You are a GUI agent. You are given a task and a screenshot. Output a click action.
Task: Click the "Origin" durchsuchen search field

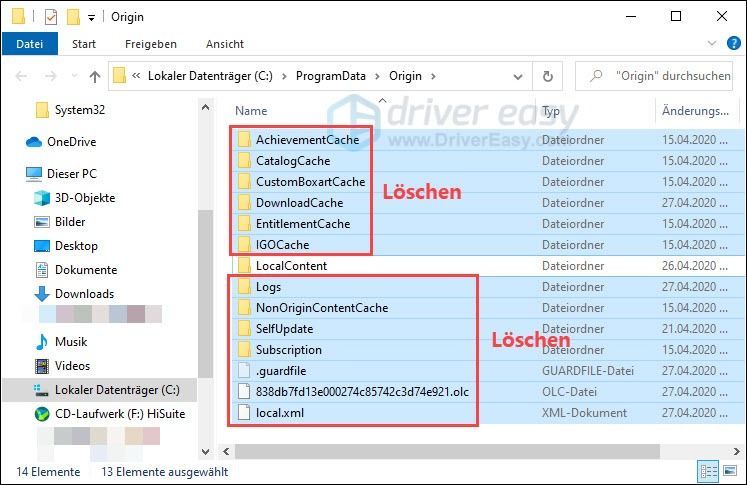[654, 76]
